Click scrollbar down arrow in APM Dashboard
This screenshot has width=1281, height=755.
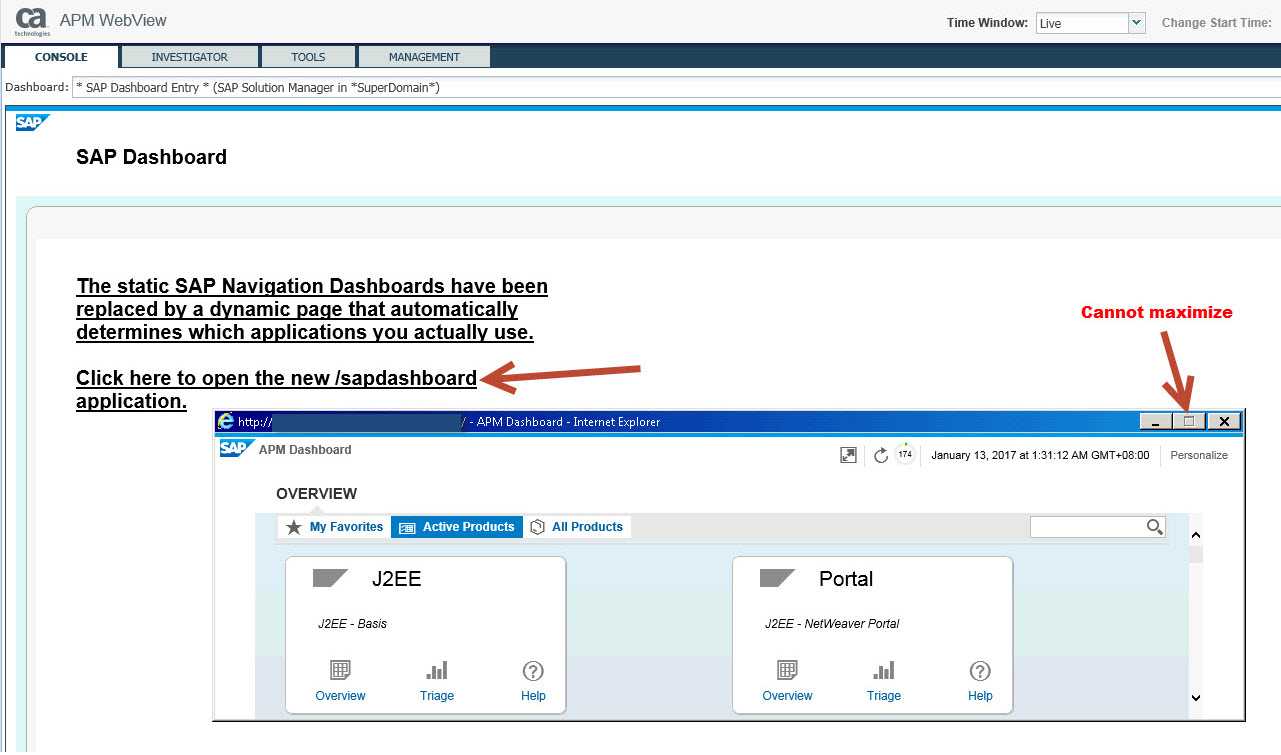(1195, 698)
